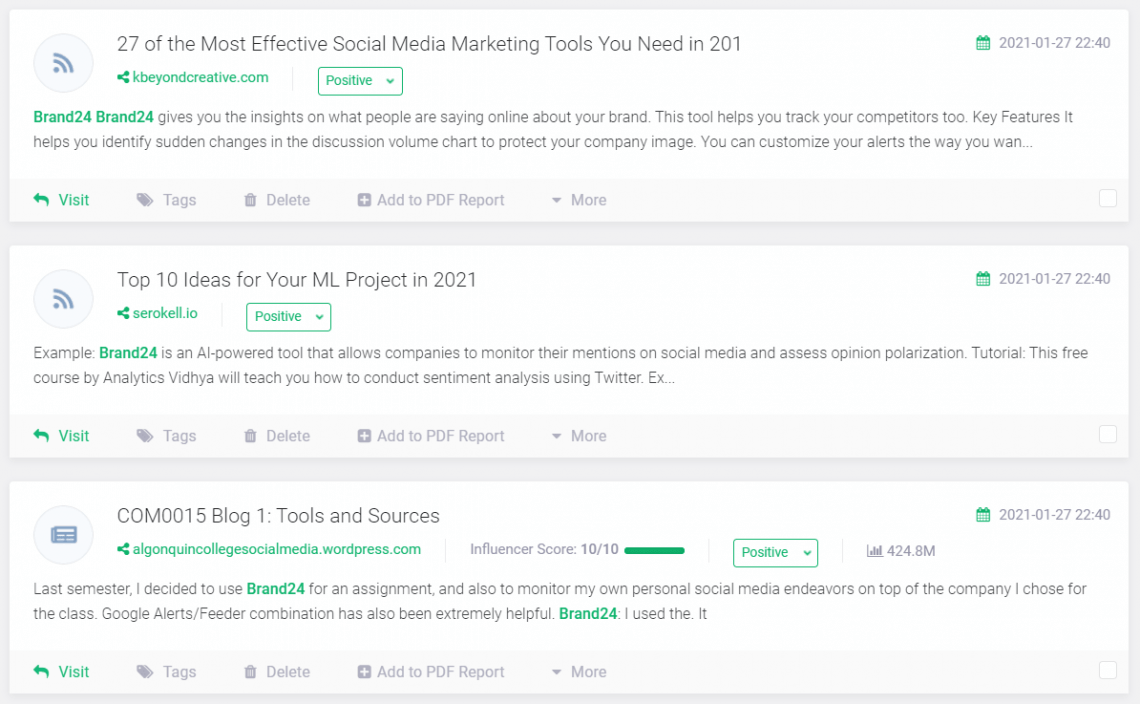Screen dimensions: 1140x704
Task: Click plus icon for PDF report on 27 Most Effective card
Action: pos(364,200)
